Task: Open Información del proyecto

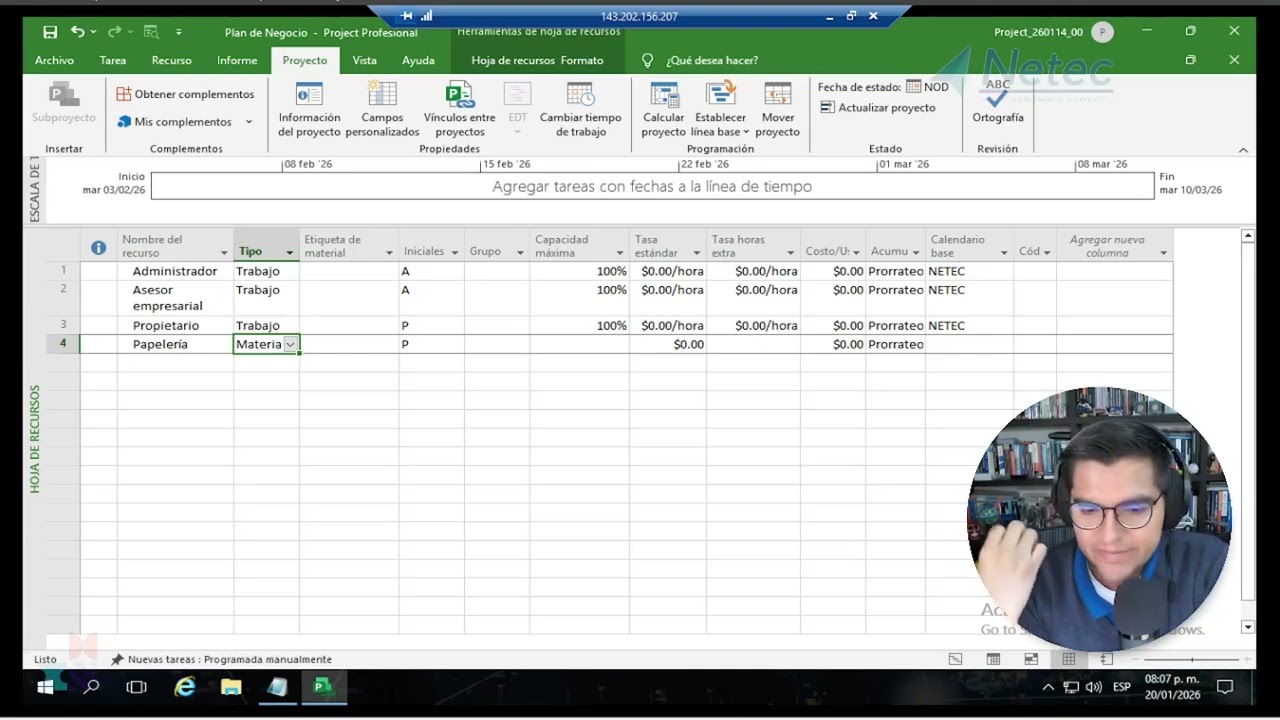Action: pos(309,110)
